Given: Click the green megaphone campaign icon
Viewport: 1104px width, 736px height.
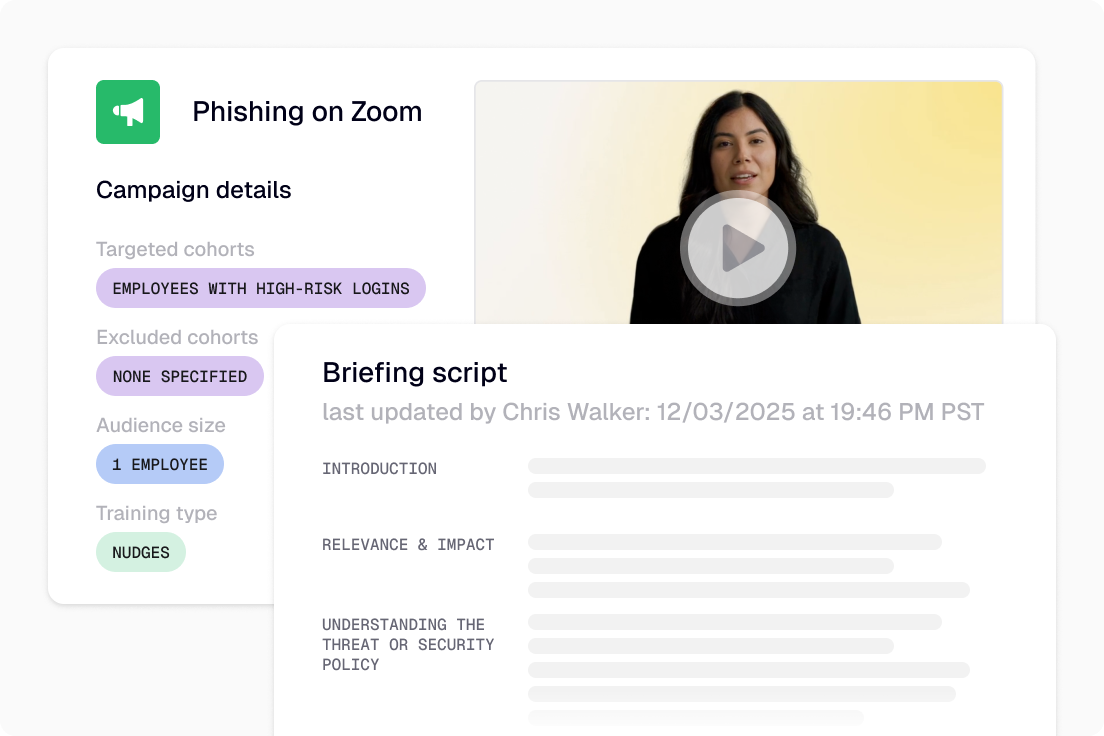Looking at the screenshot, I should pos(127,112).
